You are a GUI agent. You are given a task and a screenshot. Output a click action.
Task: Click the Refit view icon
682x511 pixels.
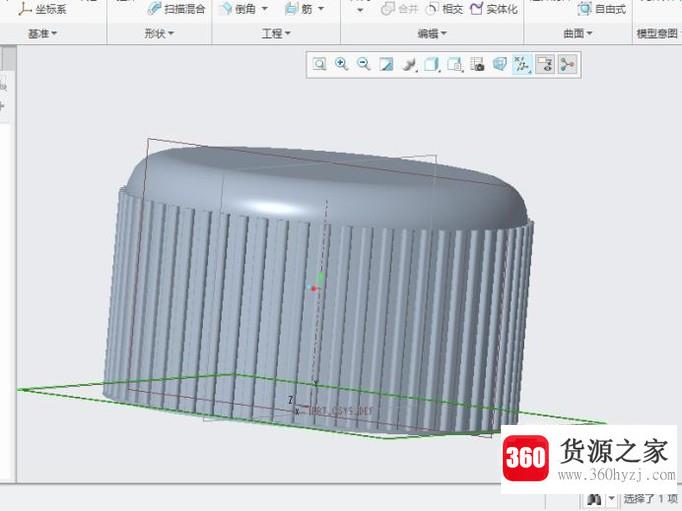[x=319, y=65]
